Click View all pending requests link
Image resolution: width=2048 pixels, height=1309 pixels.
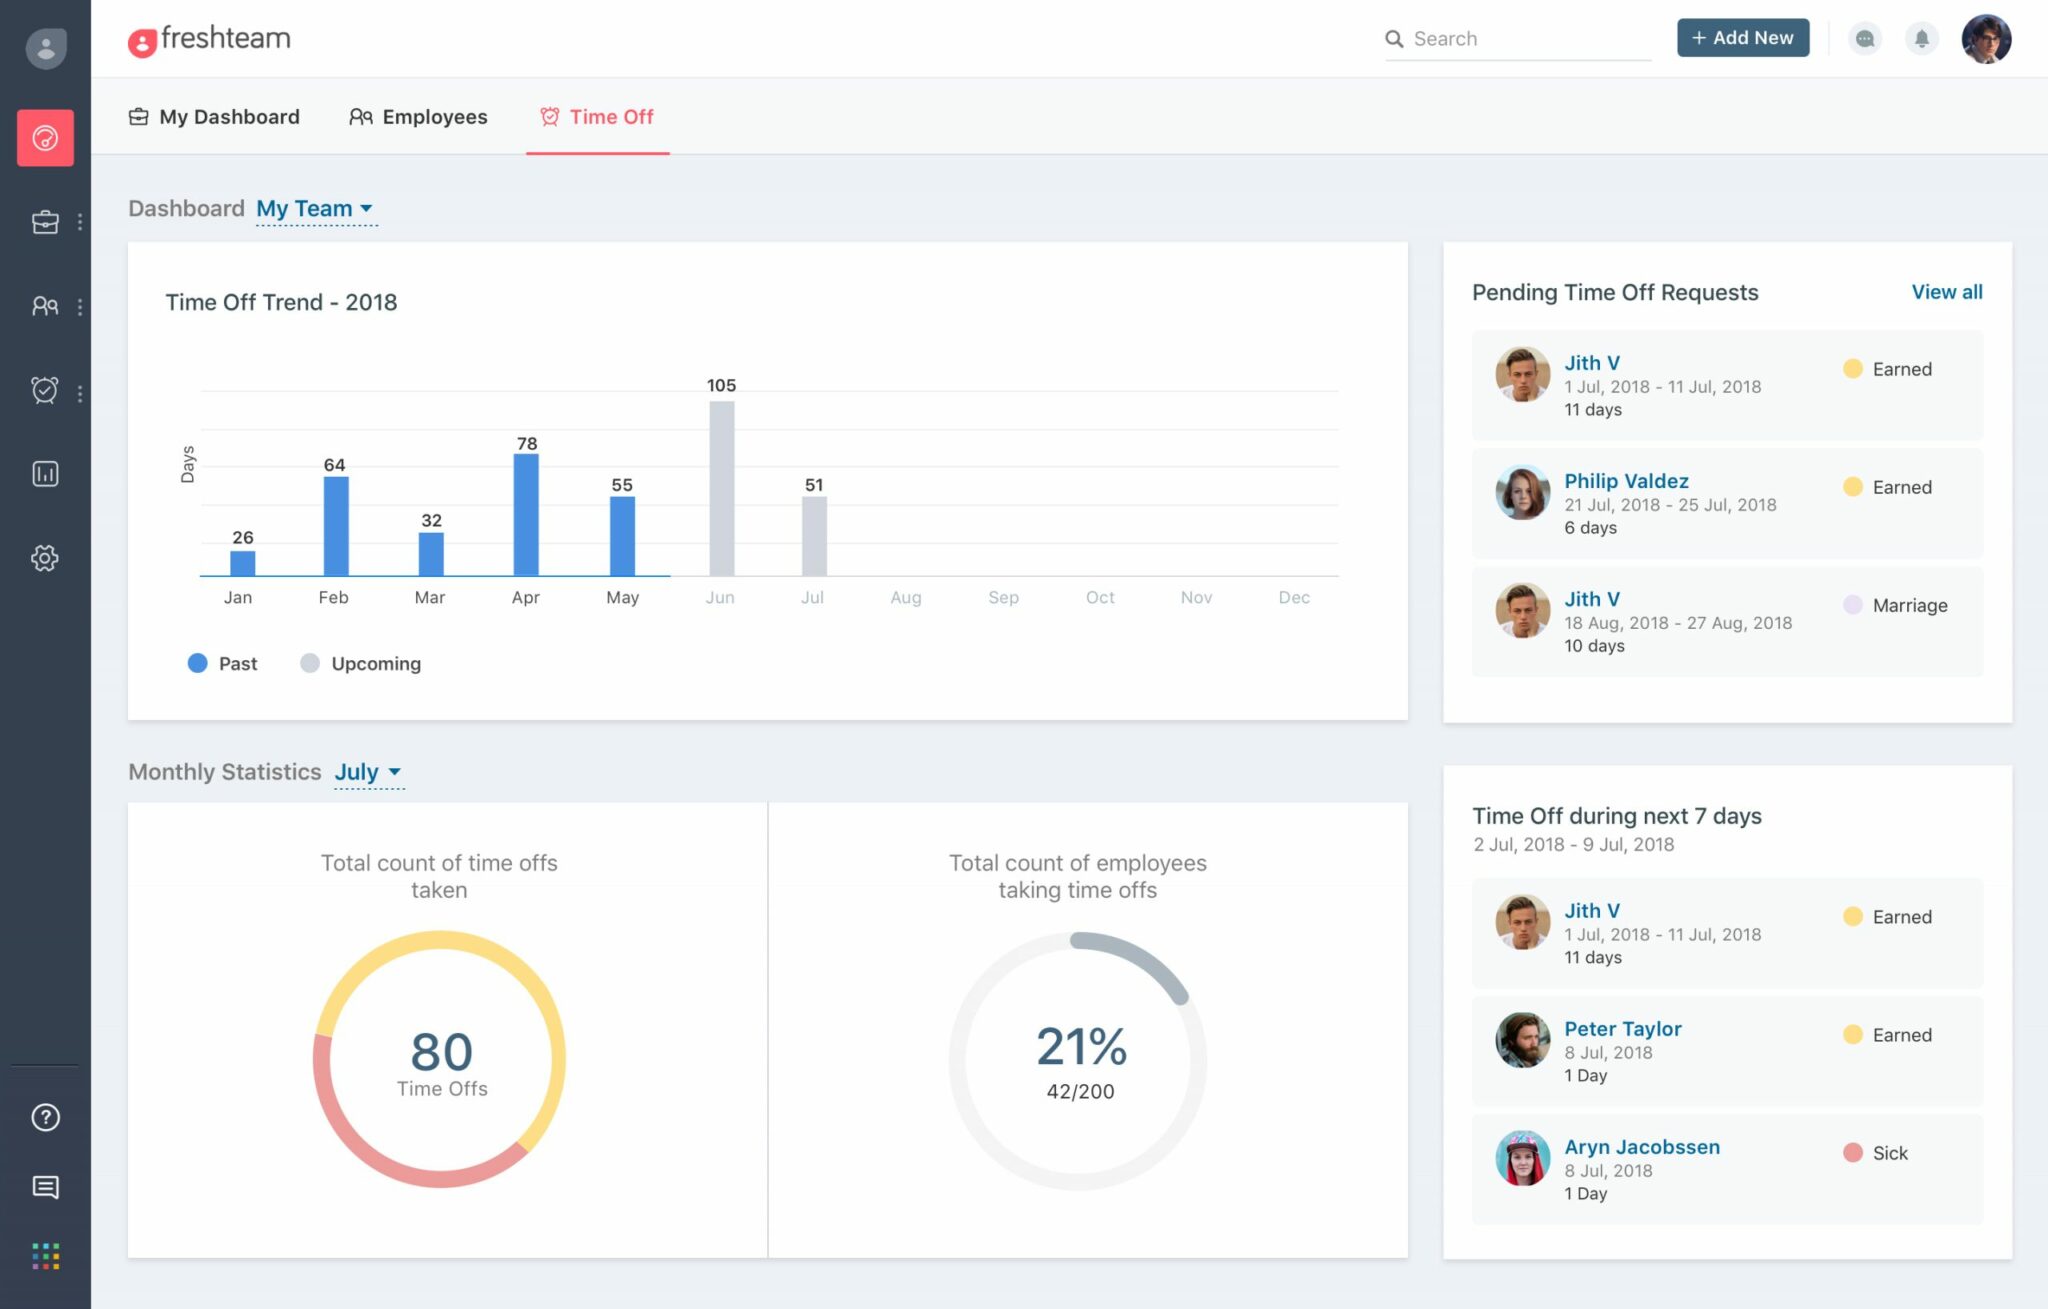point(1944,291)
